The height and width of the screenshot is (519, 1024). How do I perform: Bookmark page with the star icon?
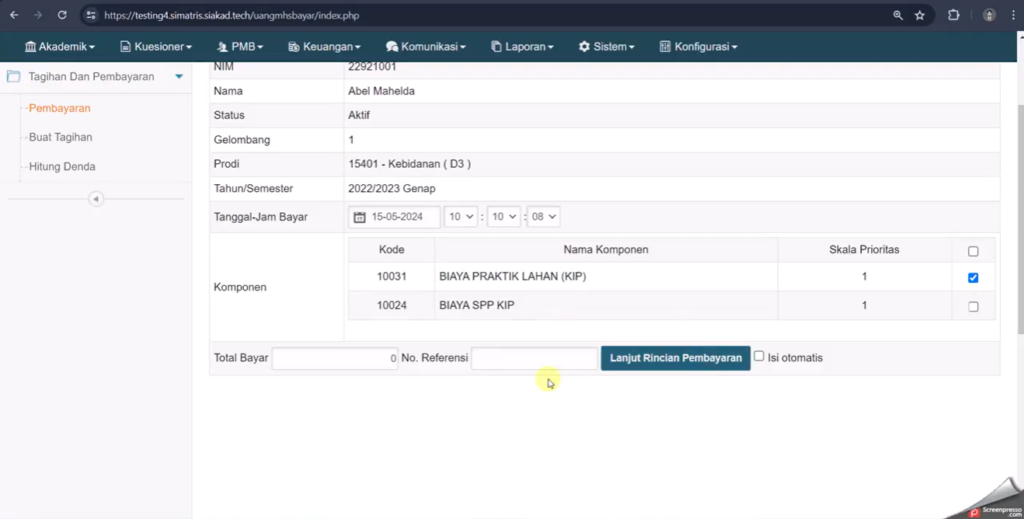click(x=920, y=15)
